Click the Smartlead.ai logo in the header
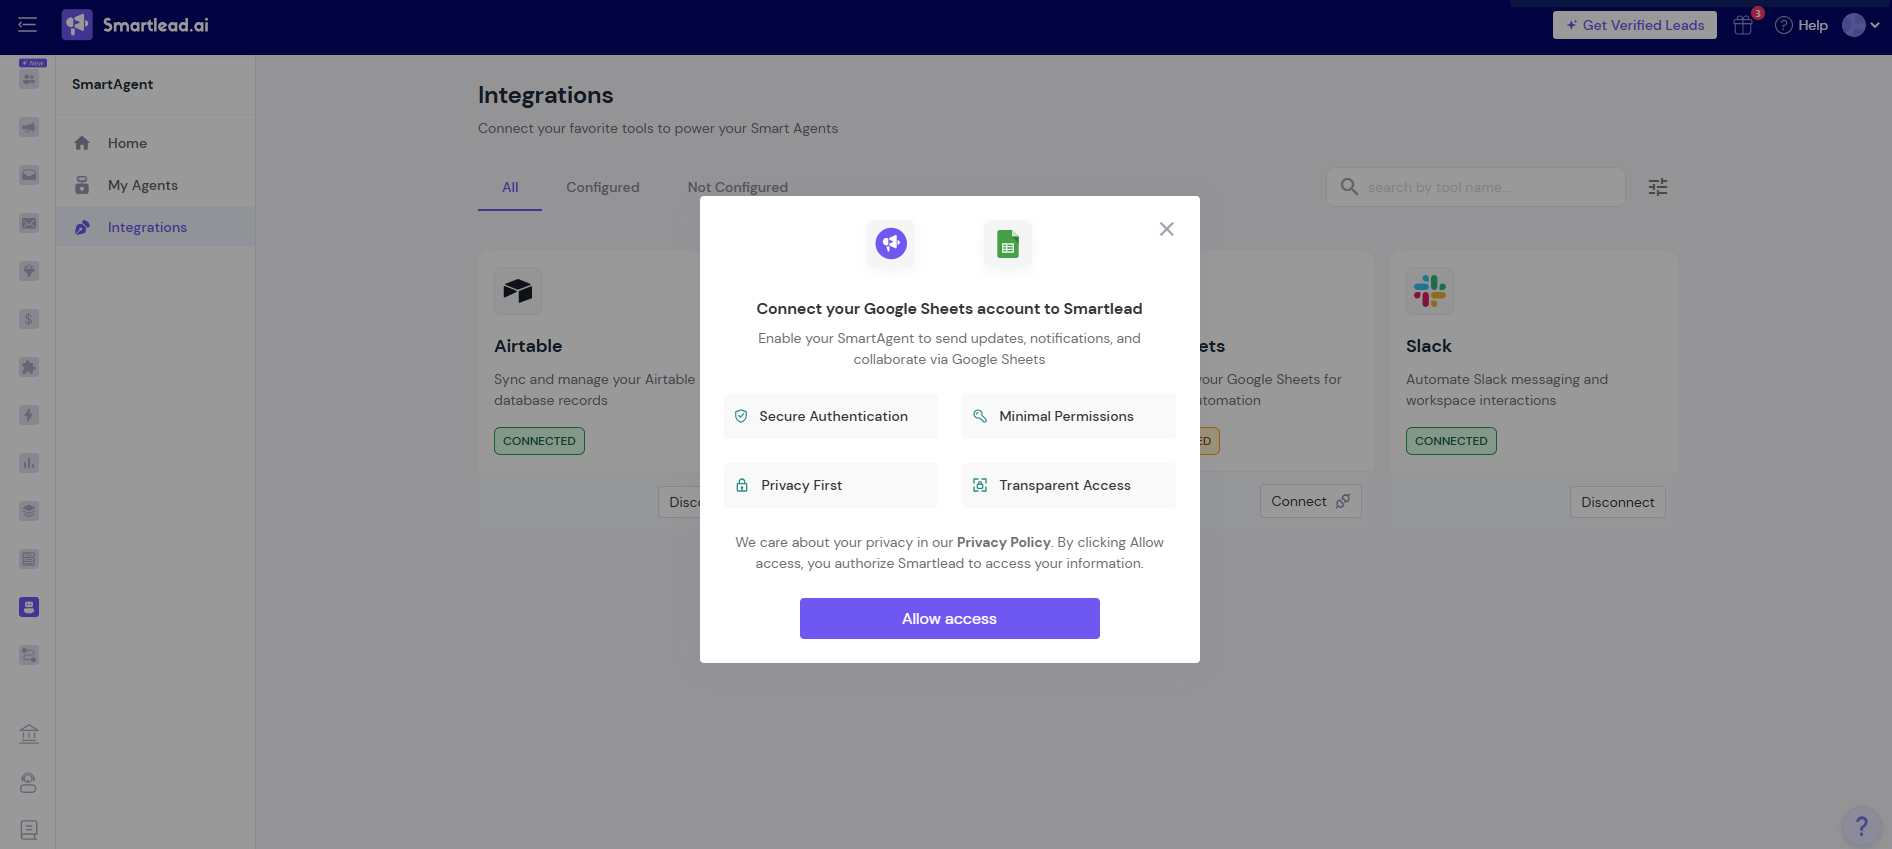 (135, 25)
